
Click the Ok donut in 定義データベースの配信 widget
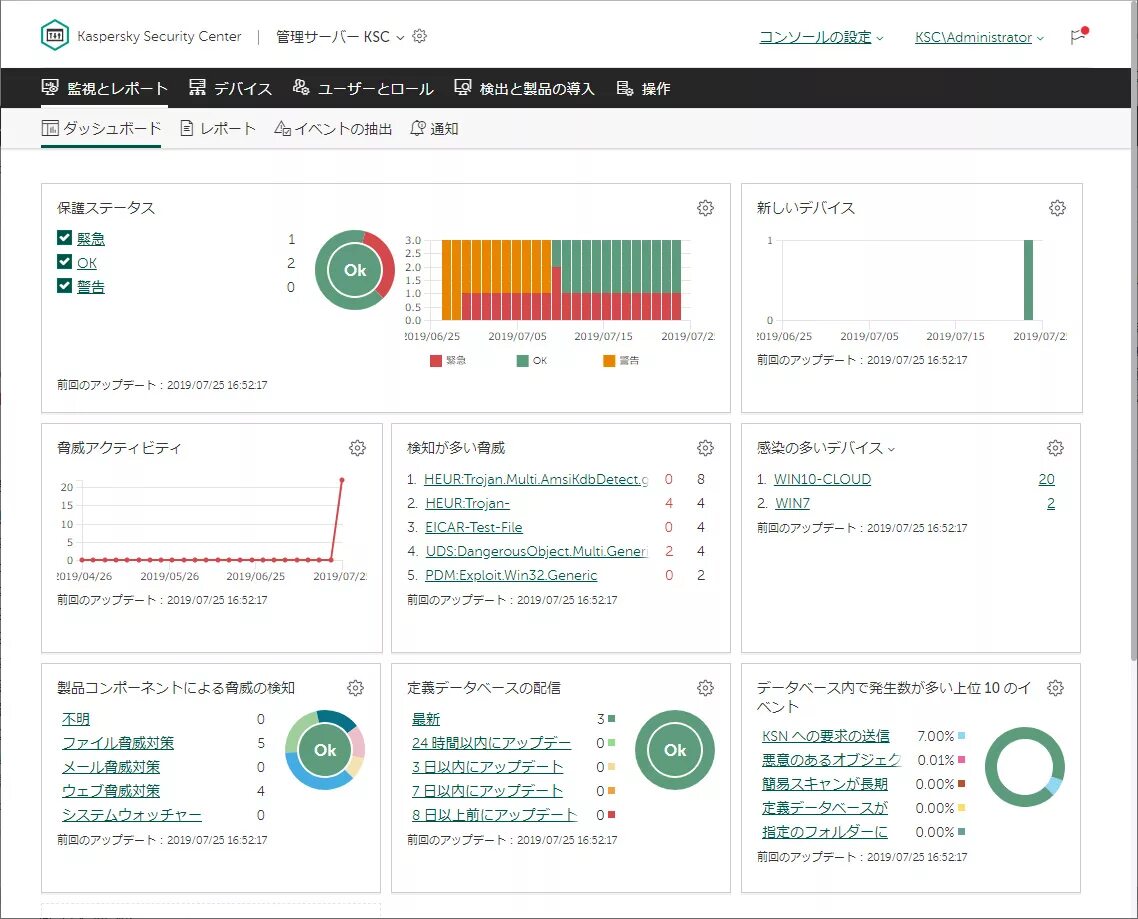point(675,750)
